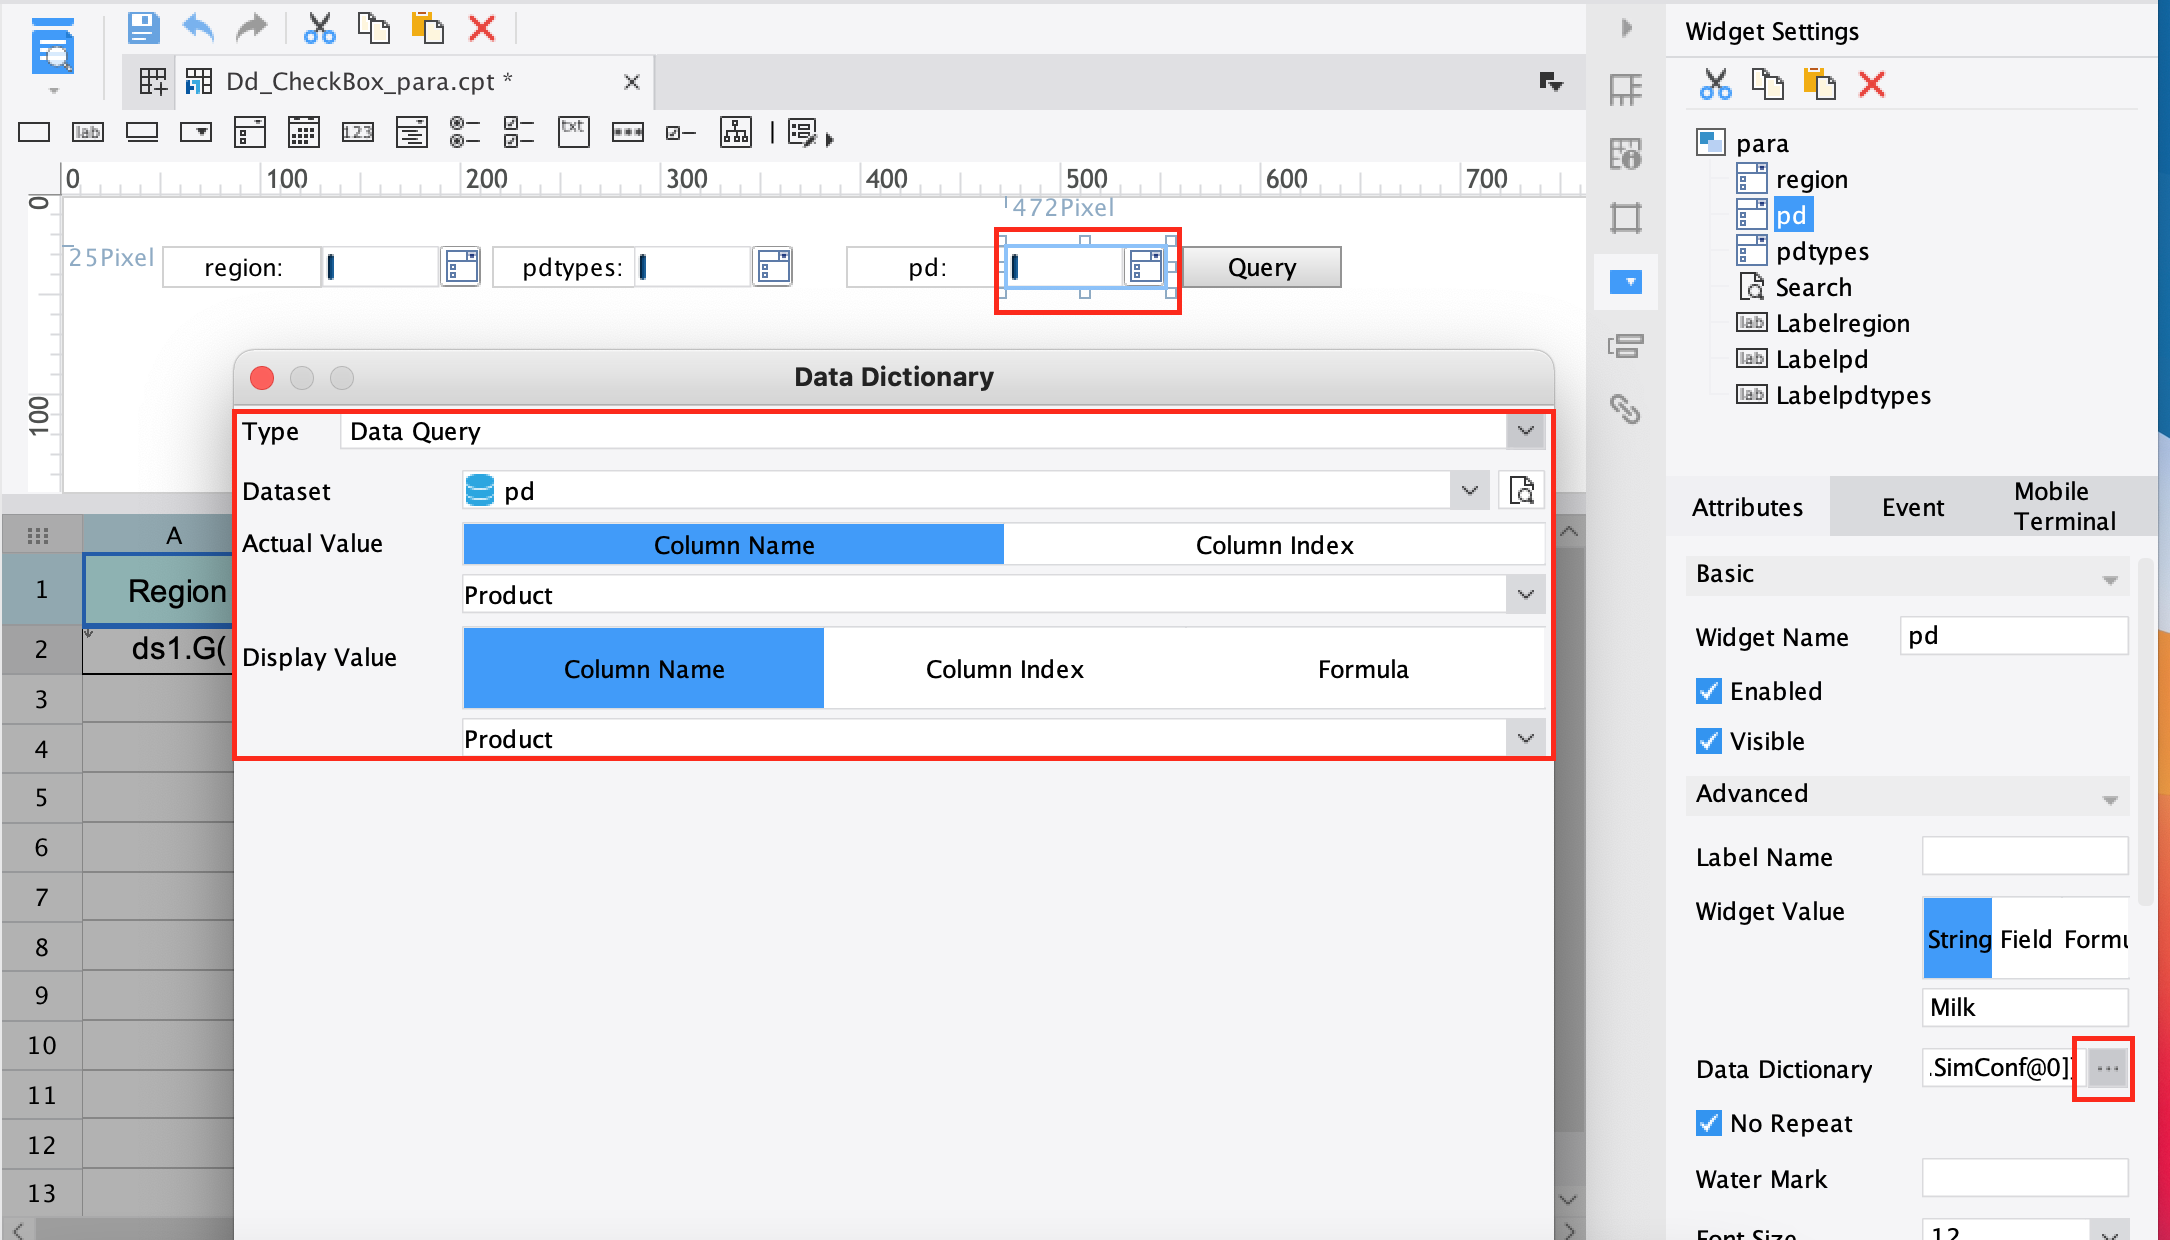Image resolution: width=2170 pixels, height=1240 pixels.
Task: Collapse the Advanced section
Action: pyautogui.click(x=2111, y=798)
